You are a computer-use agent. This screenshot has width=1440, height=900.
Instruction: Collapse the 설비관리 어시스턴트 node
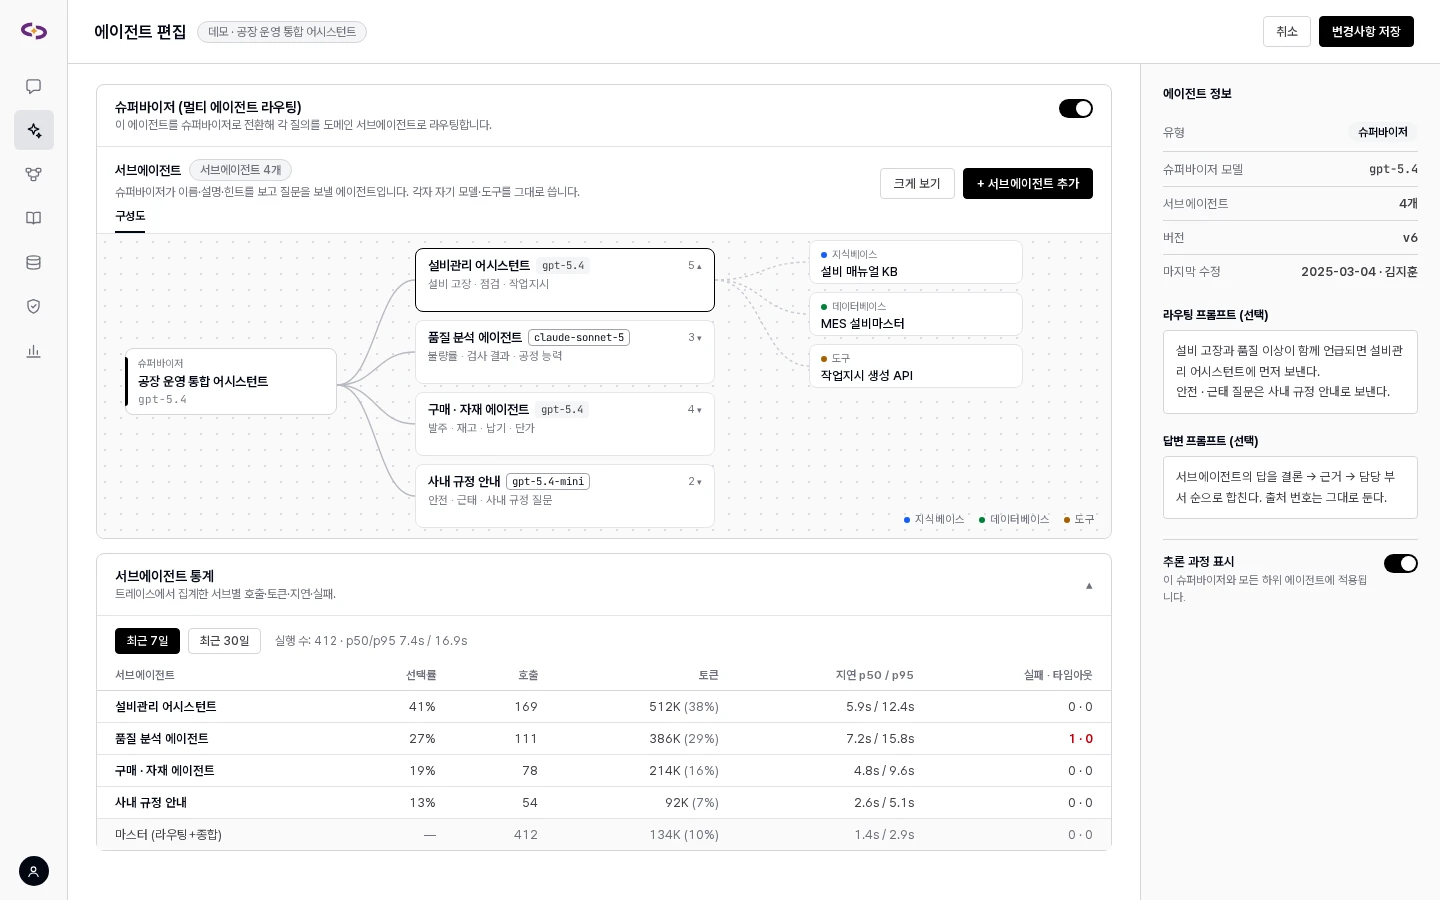pos(695,266)
